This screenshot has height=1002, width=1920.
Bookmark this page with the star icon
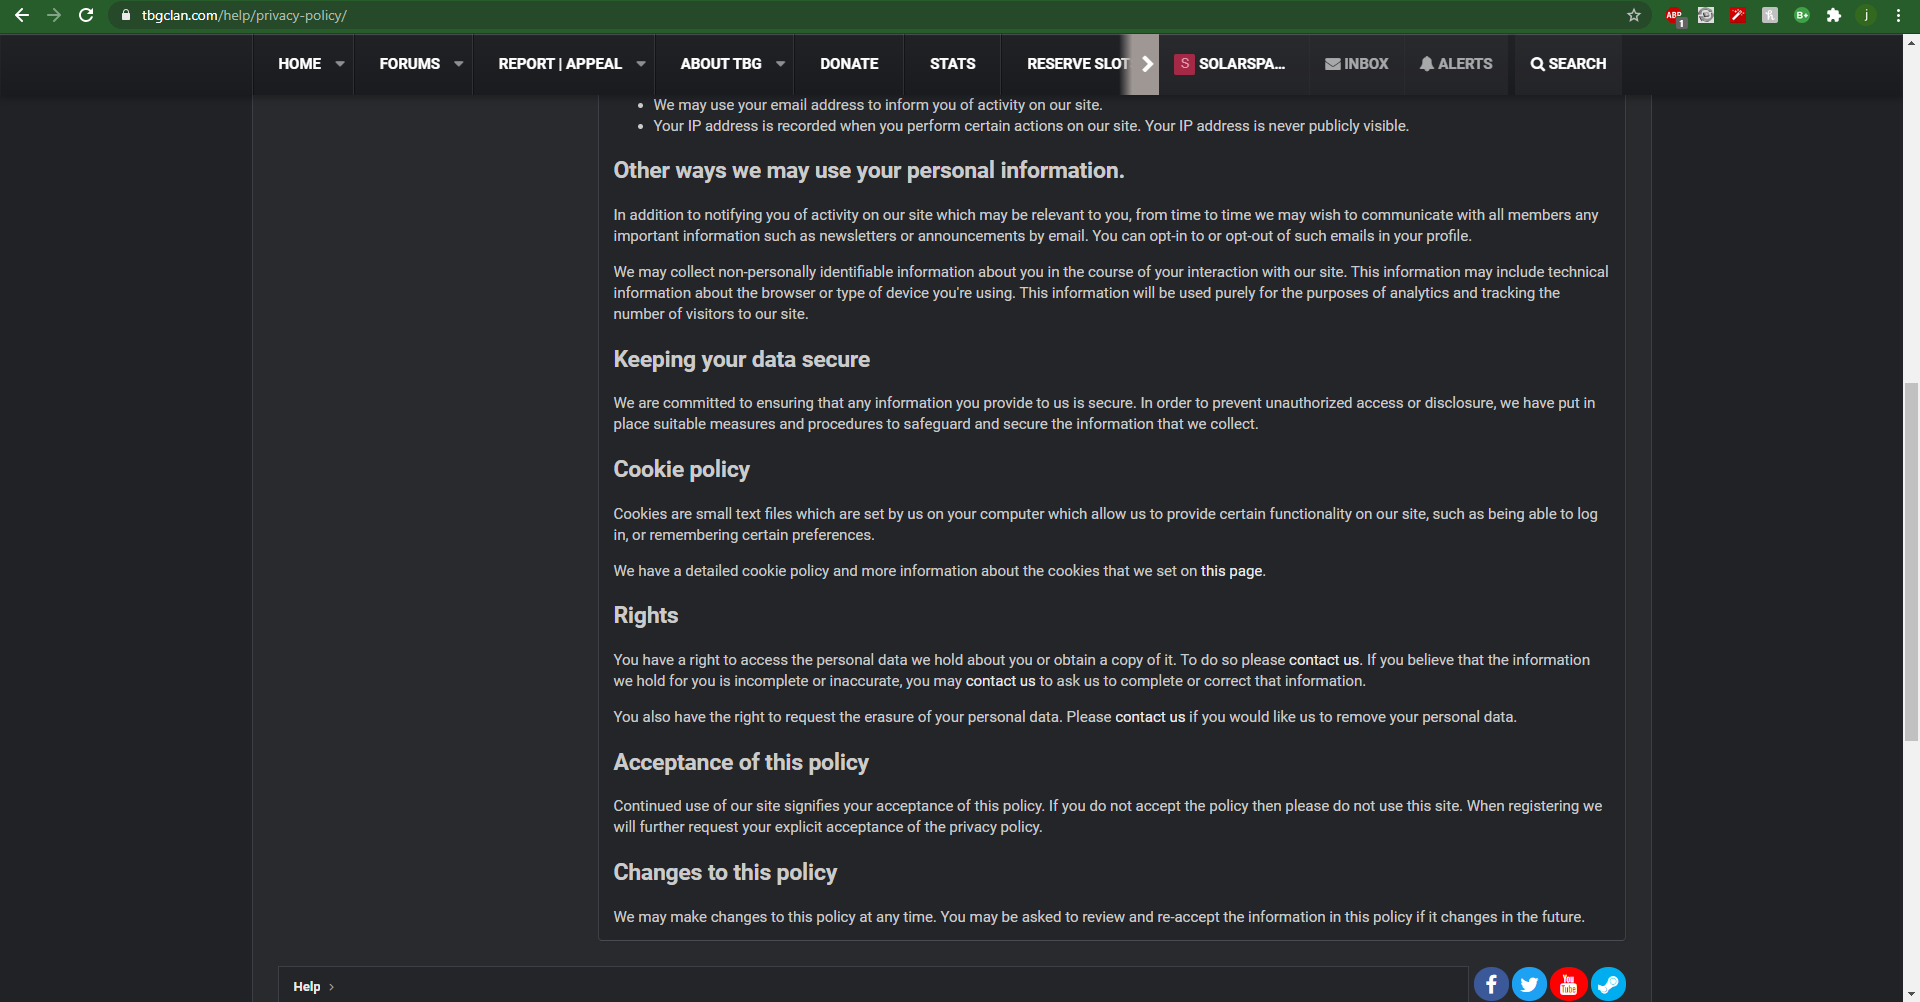[1634, 15]
